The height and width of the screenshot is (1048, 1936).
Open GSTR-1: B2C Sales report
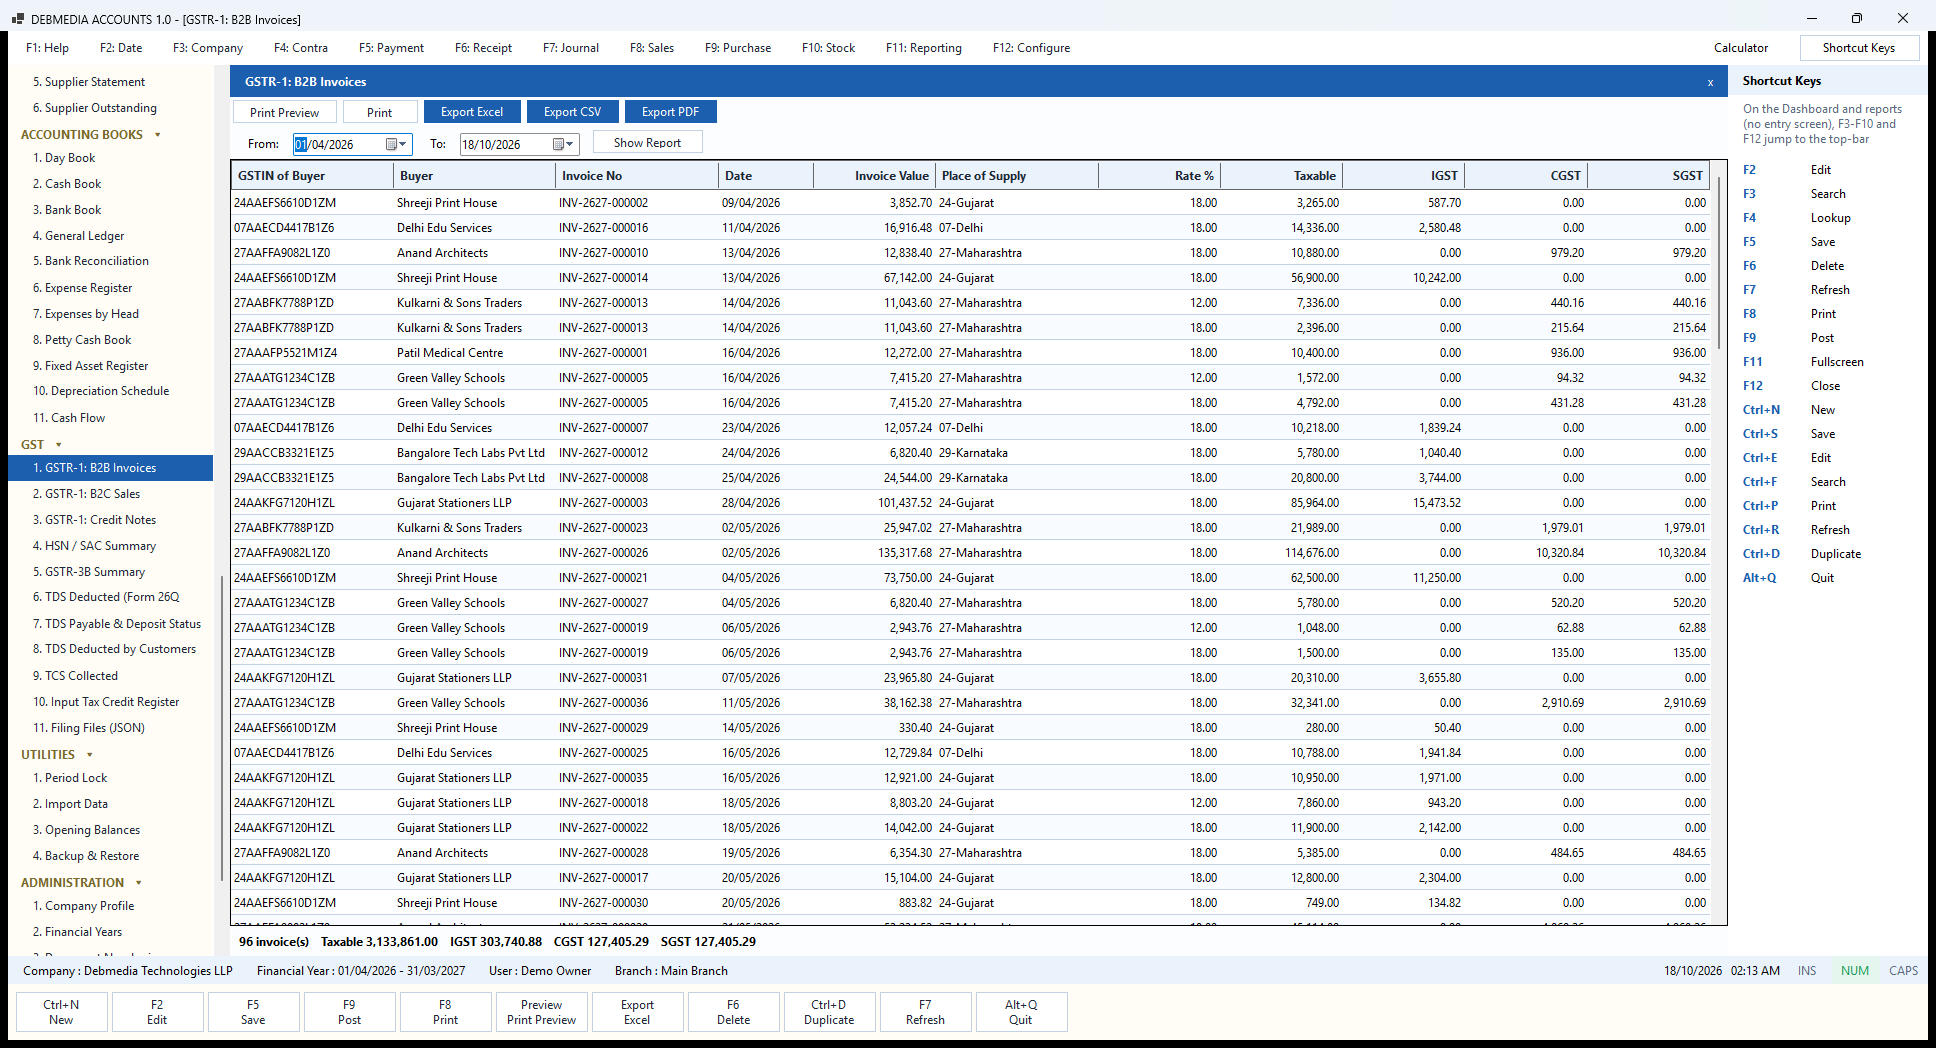86,494
